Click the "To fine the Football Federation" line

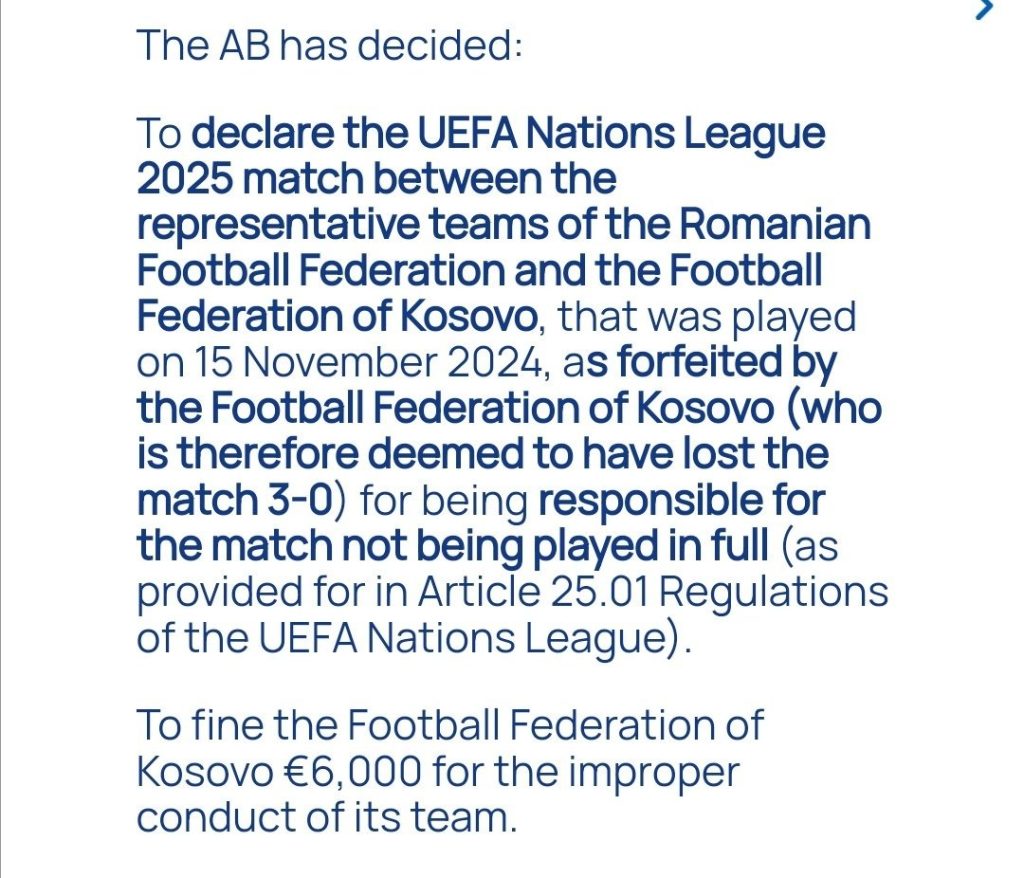pyautogui.click(x=449, y=725)
